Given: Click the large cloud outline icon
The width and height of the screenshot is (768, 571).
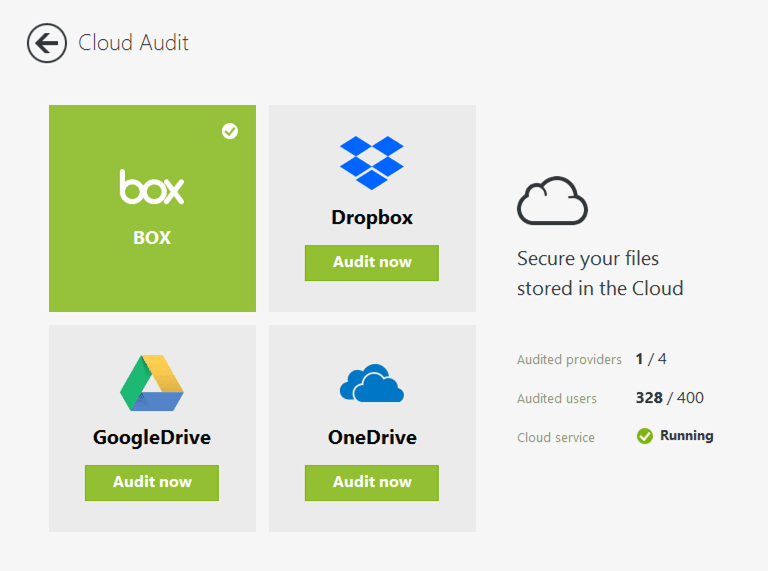Looking at the screenshot, I should [552, 202].
